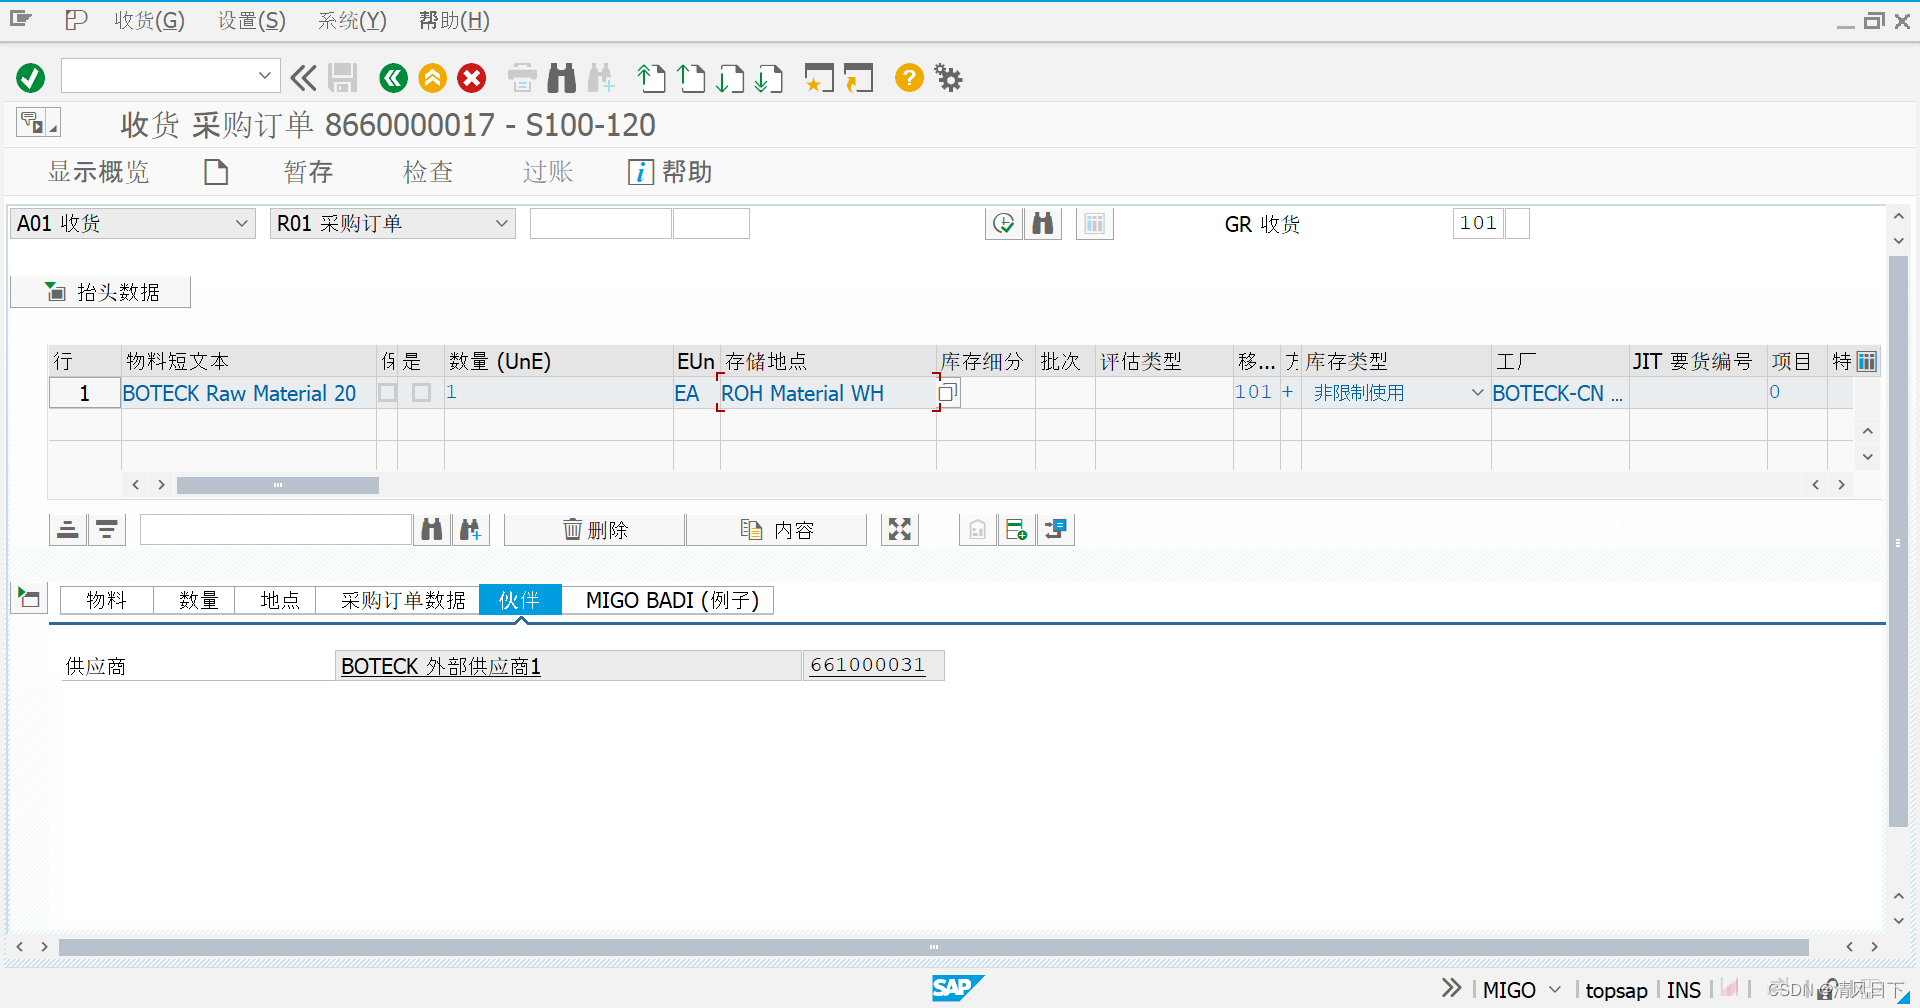This screenshot has height=1008, width=1920.
Task: Open the command field dropdown
Action: click(x=265, y=76)
